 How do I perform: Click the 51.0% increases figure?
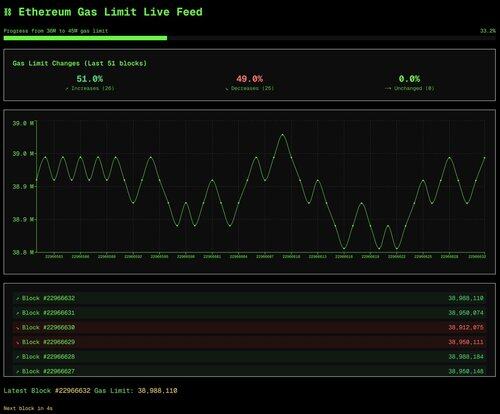pyautogui.click(x=90, y=79)
